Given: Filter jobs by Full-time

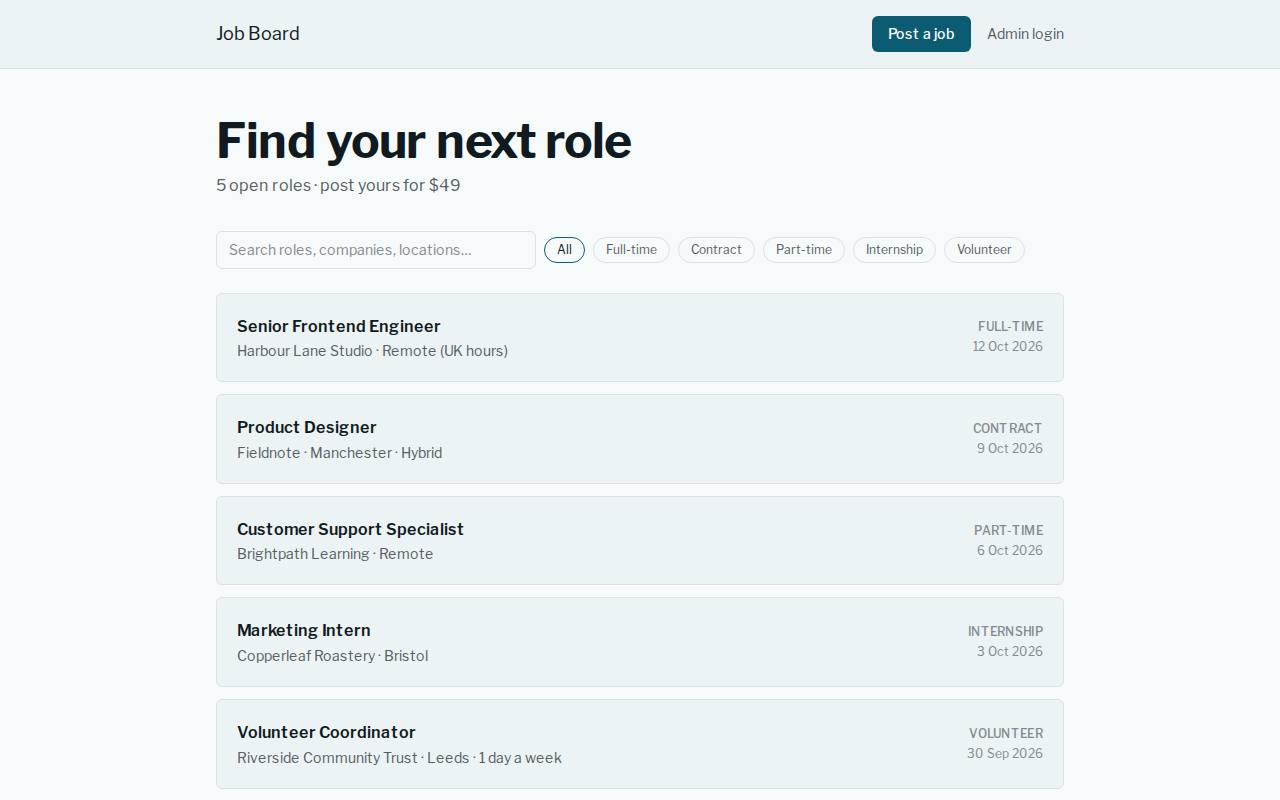Looking at the screenshot, I should point(631,250).
